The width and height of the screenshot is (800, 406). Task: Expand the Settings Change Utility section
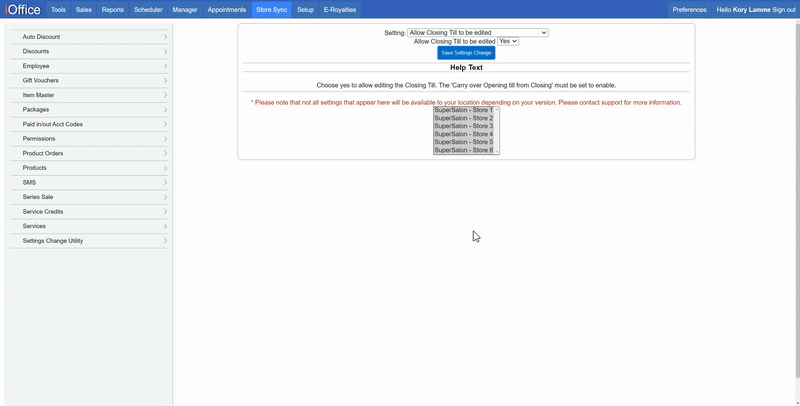tap(89, 241)
